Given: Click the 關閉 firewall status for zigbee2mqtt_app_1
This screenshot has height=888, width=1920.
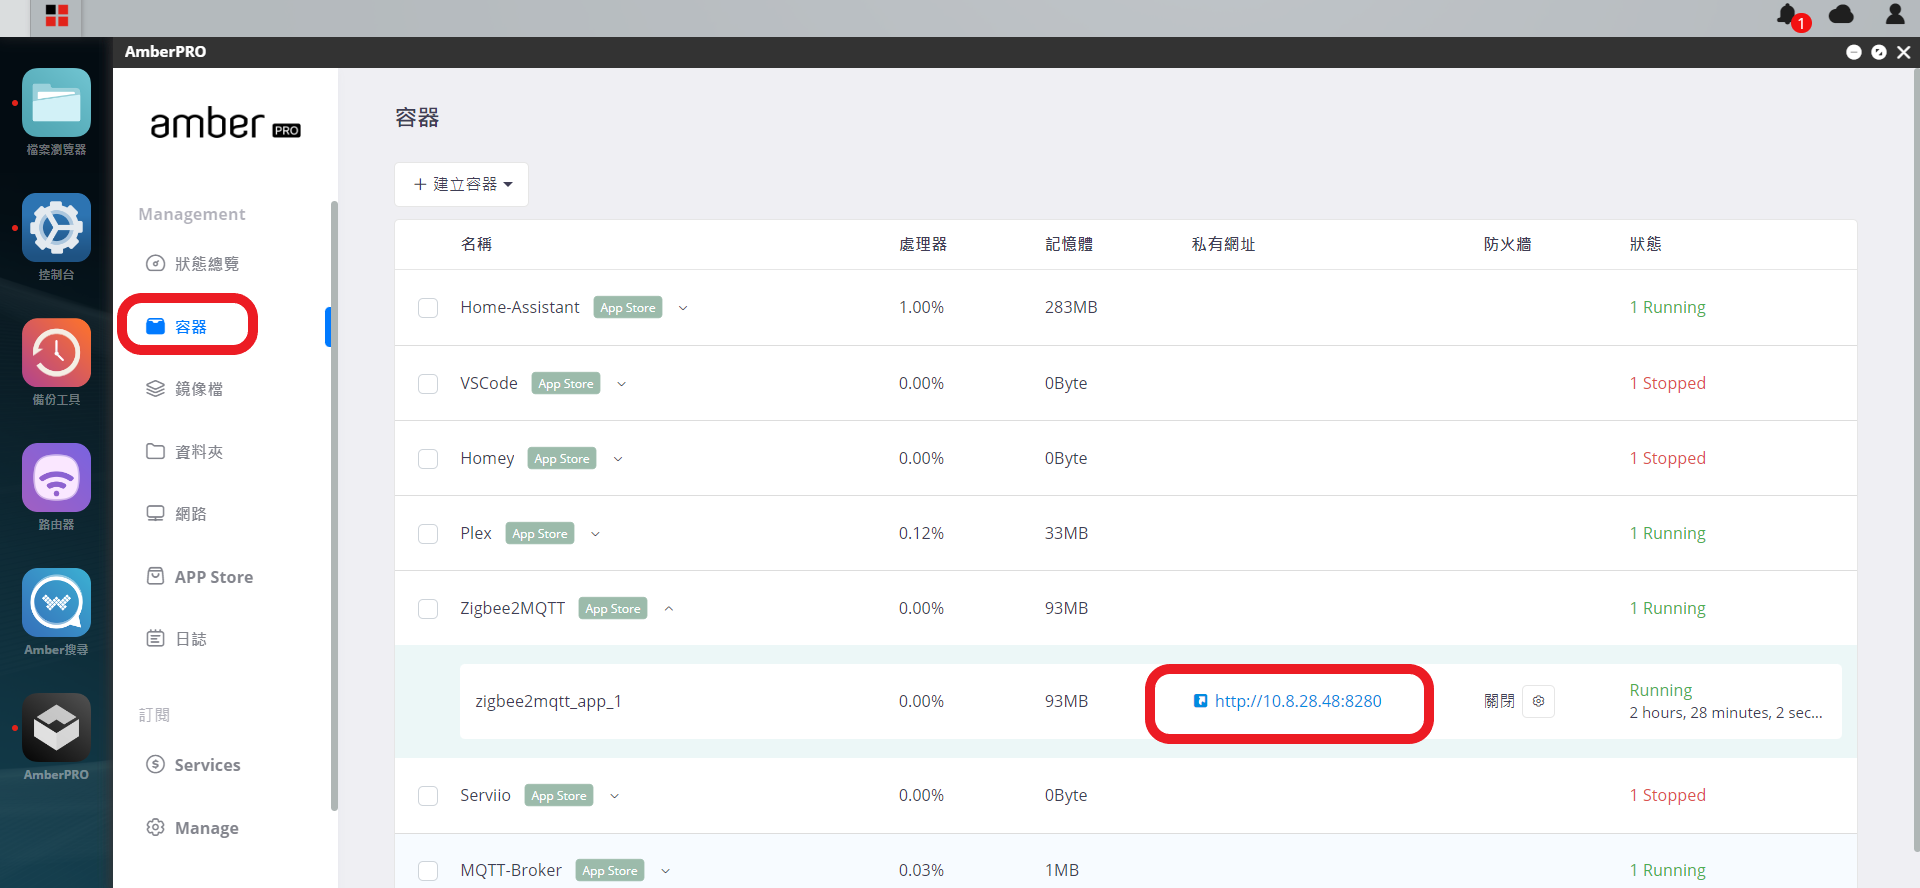Looking at the screenshot, I should 1499,701.
